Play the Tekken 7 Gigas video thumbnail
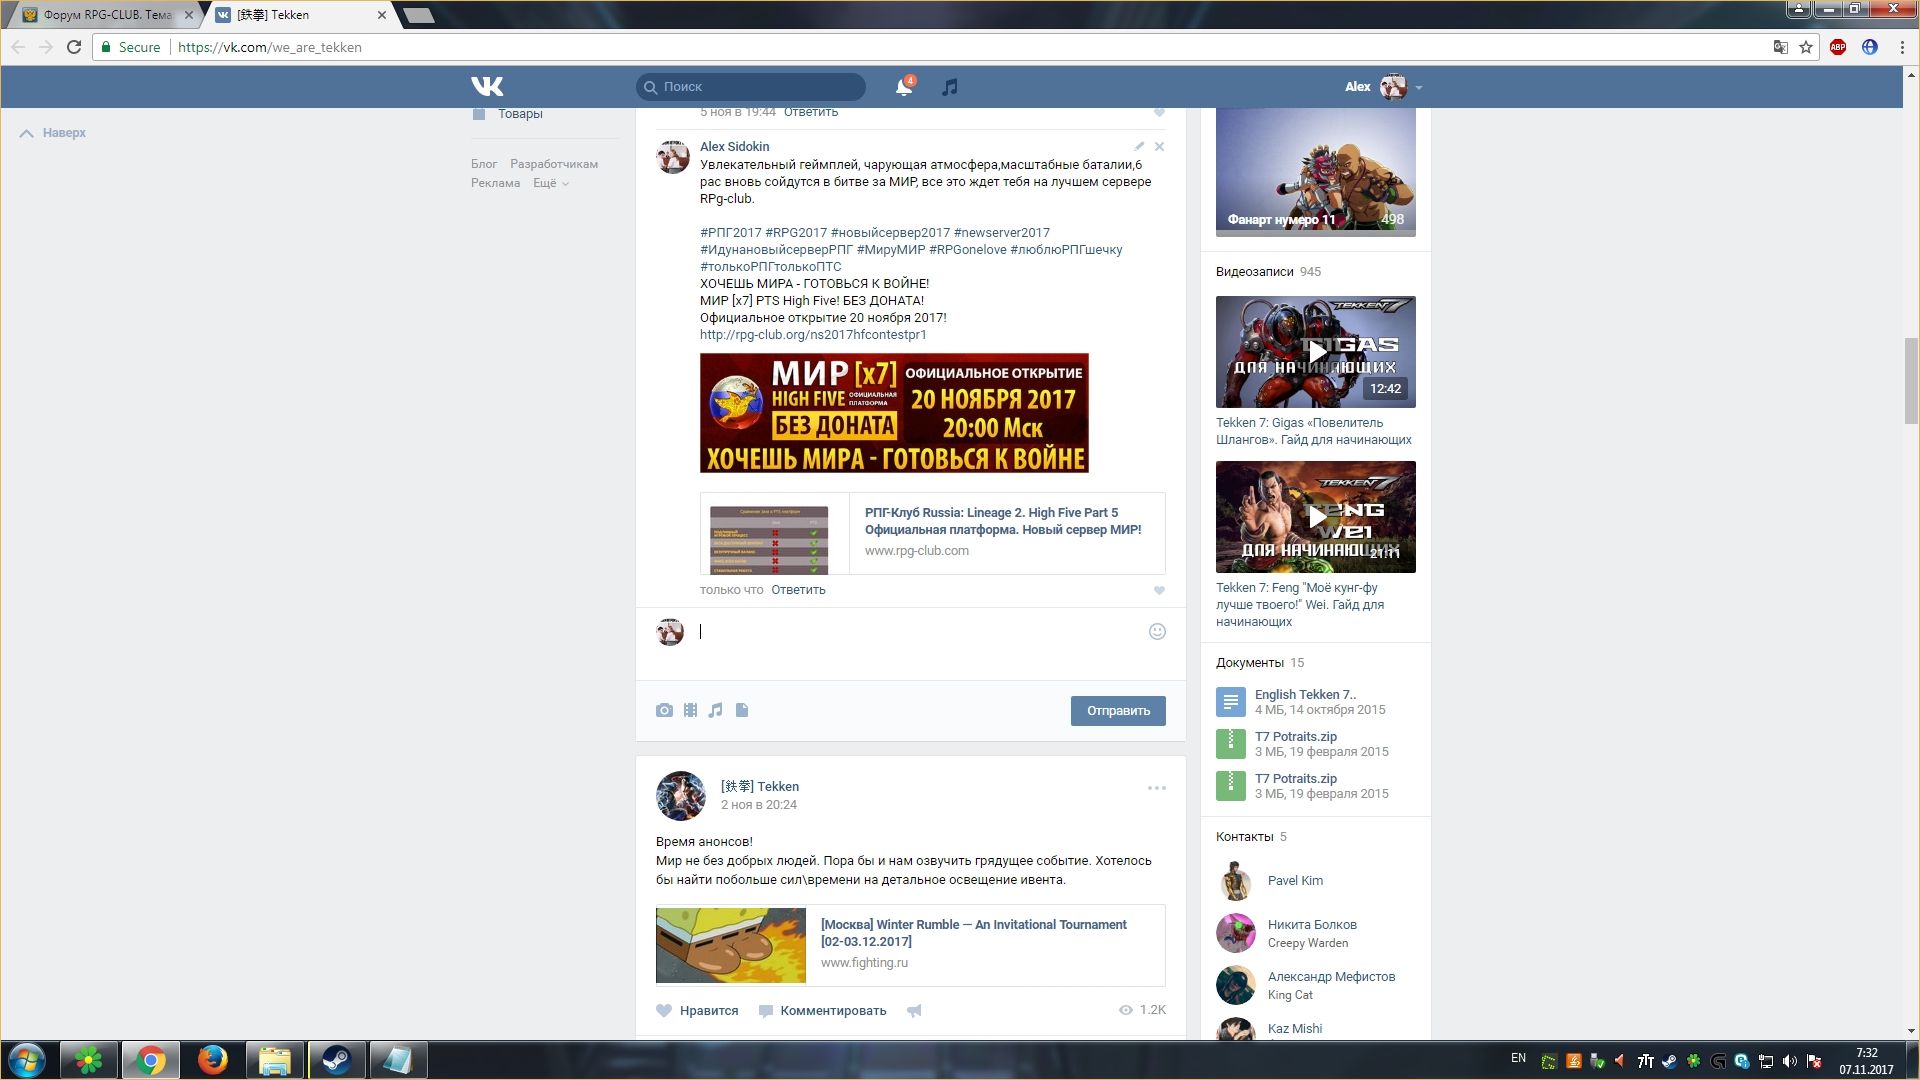The height and width of the screenshot is (1080, 1920). tap(1315, 351)
